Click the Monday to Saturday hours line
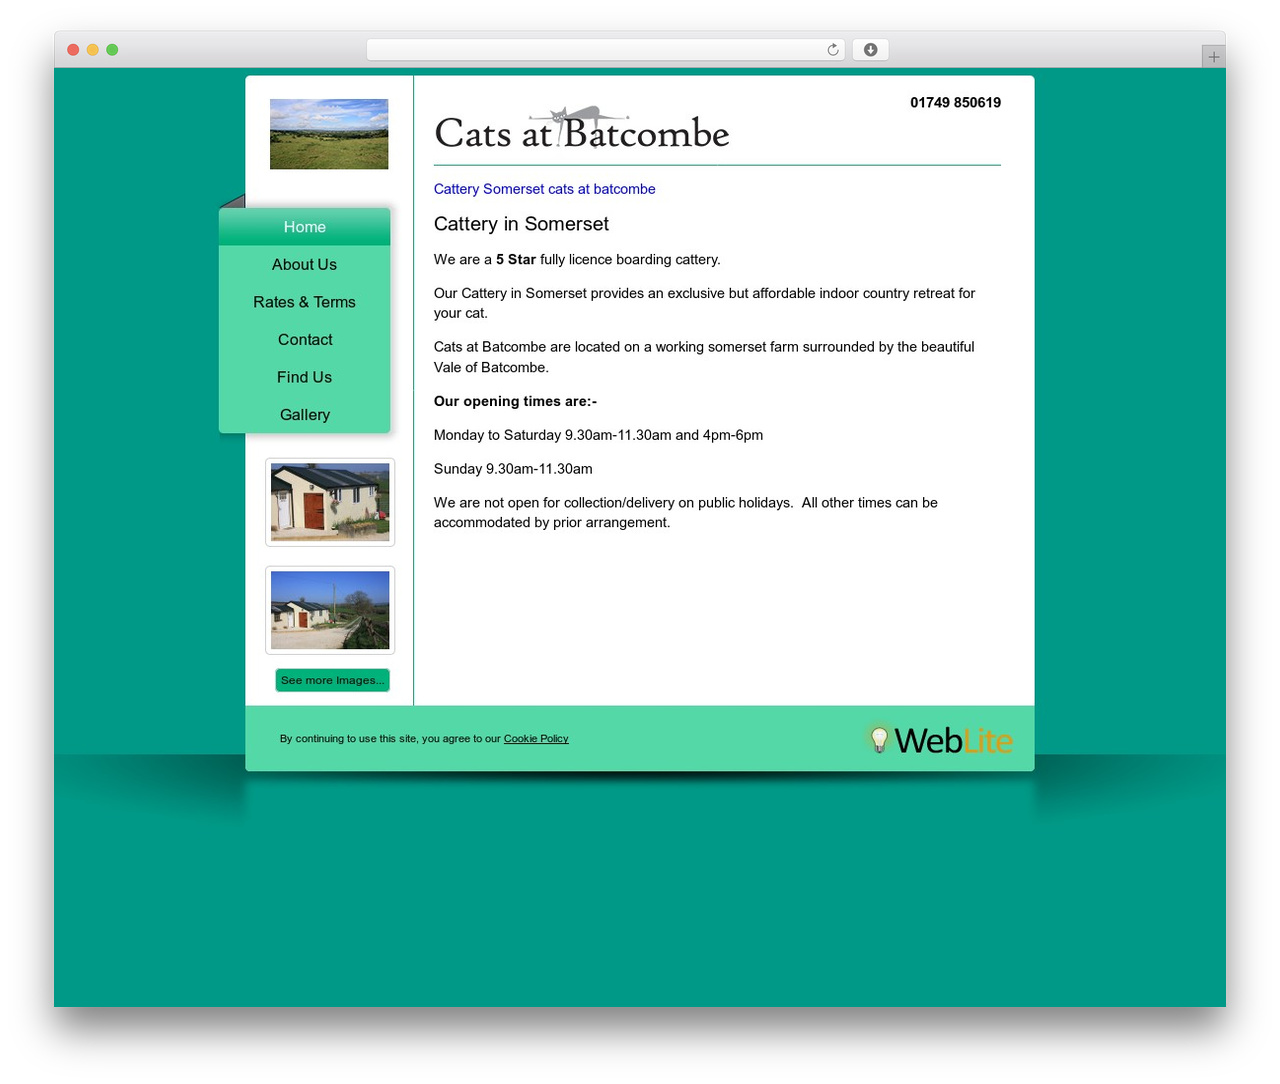Screen dimensions: 1280x1084 (598, 436)
